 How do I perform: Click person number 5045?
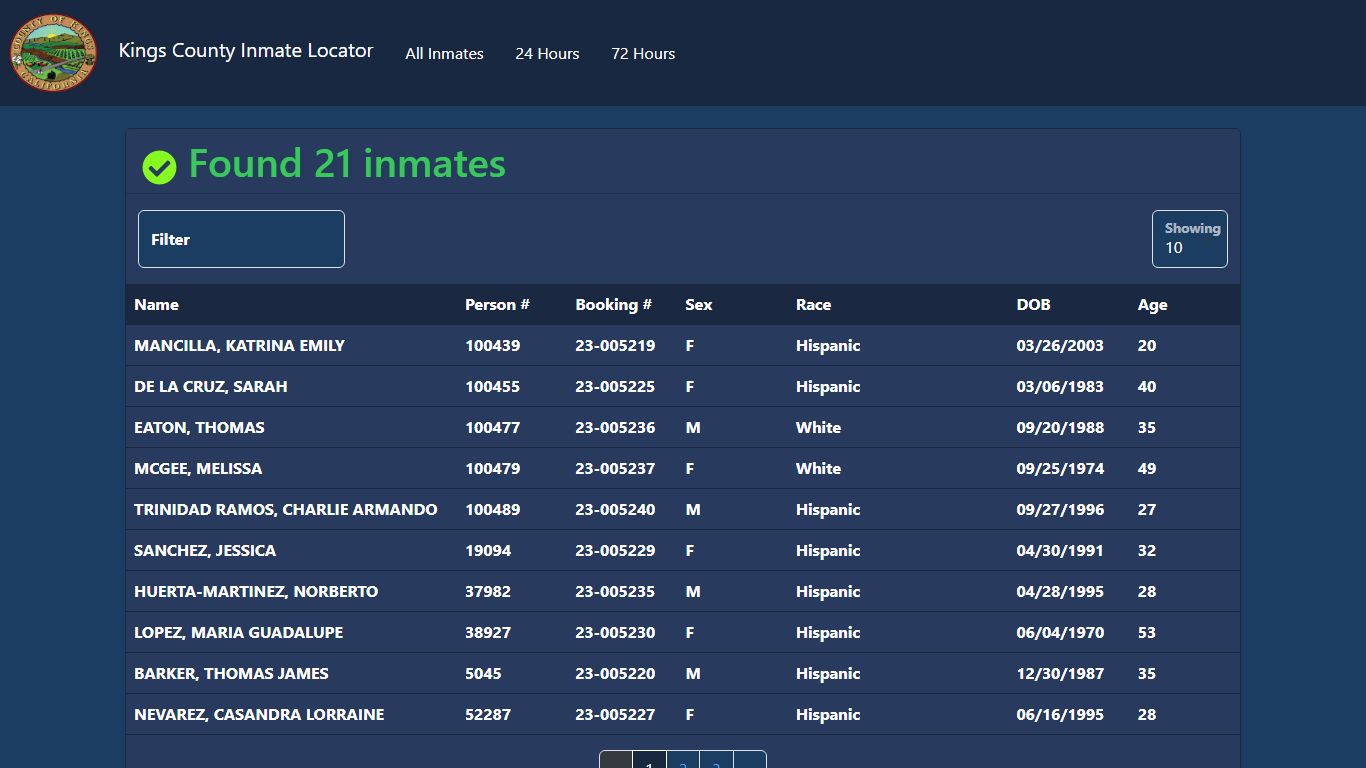pos(483,674)
